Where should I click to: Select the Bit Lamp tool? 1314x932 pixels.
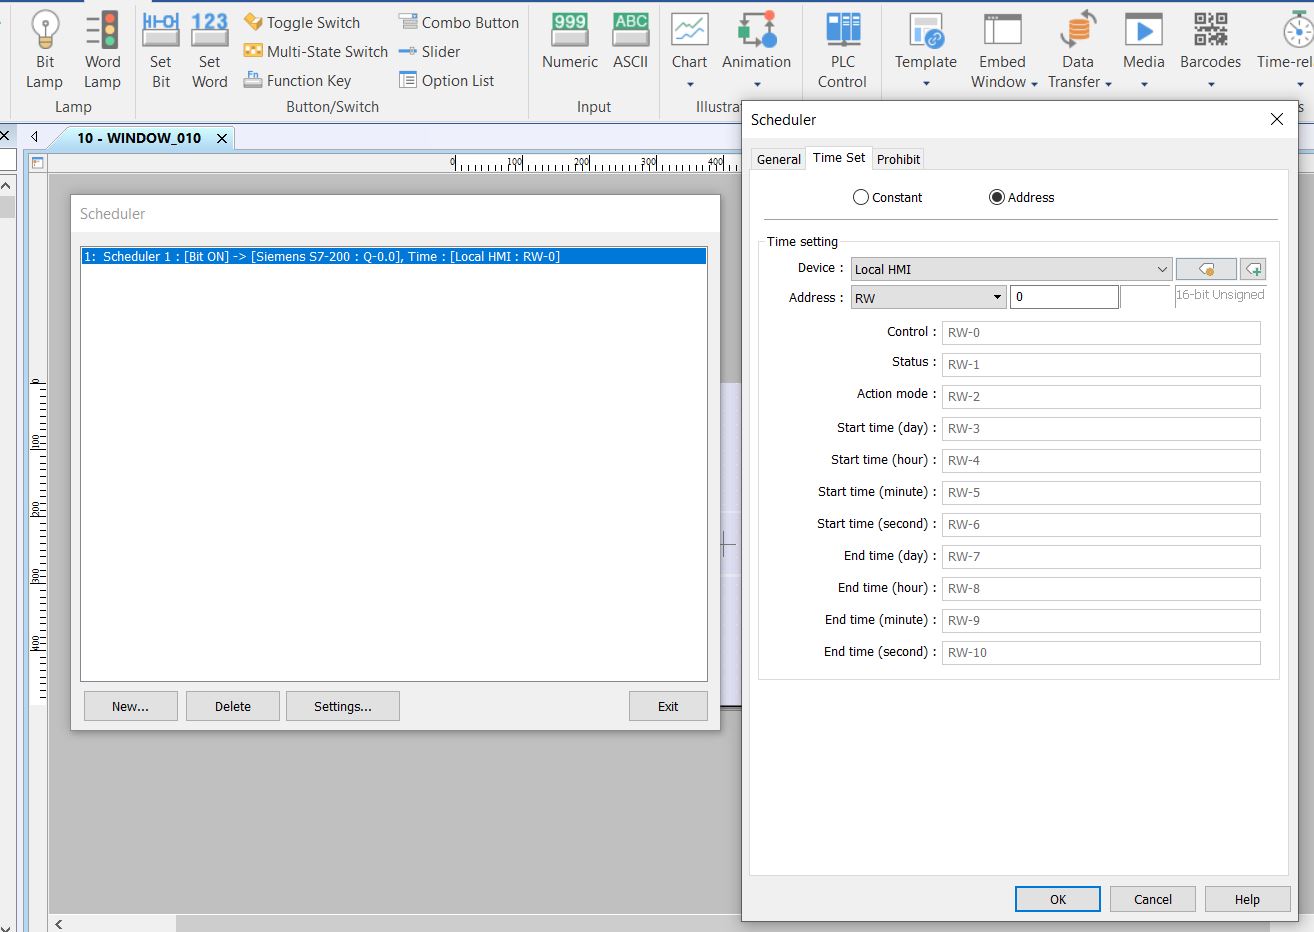(44, 50)
